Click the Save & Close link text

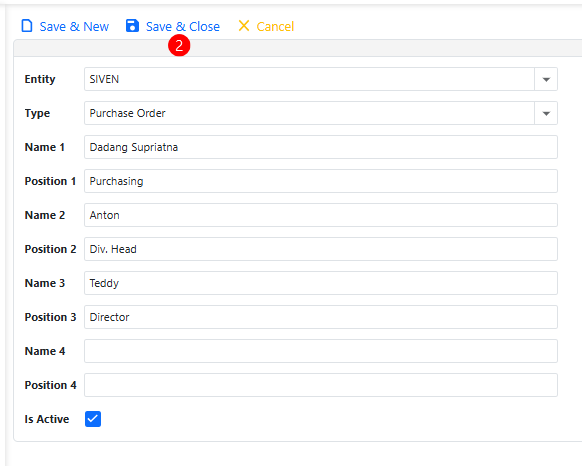coord(183,26)
